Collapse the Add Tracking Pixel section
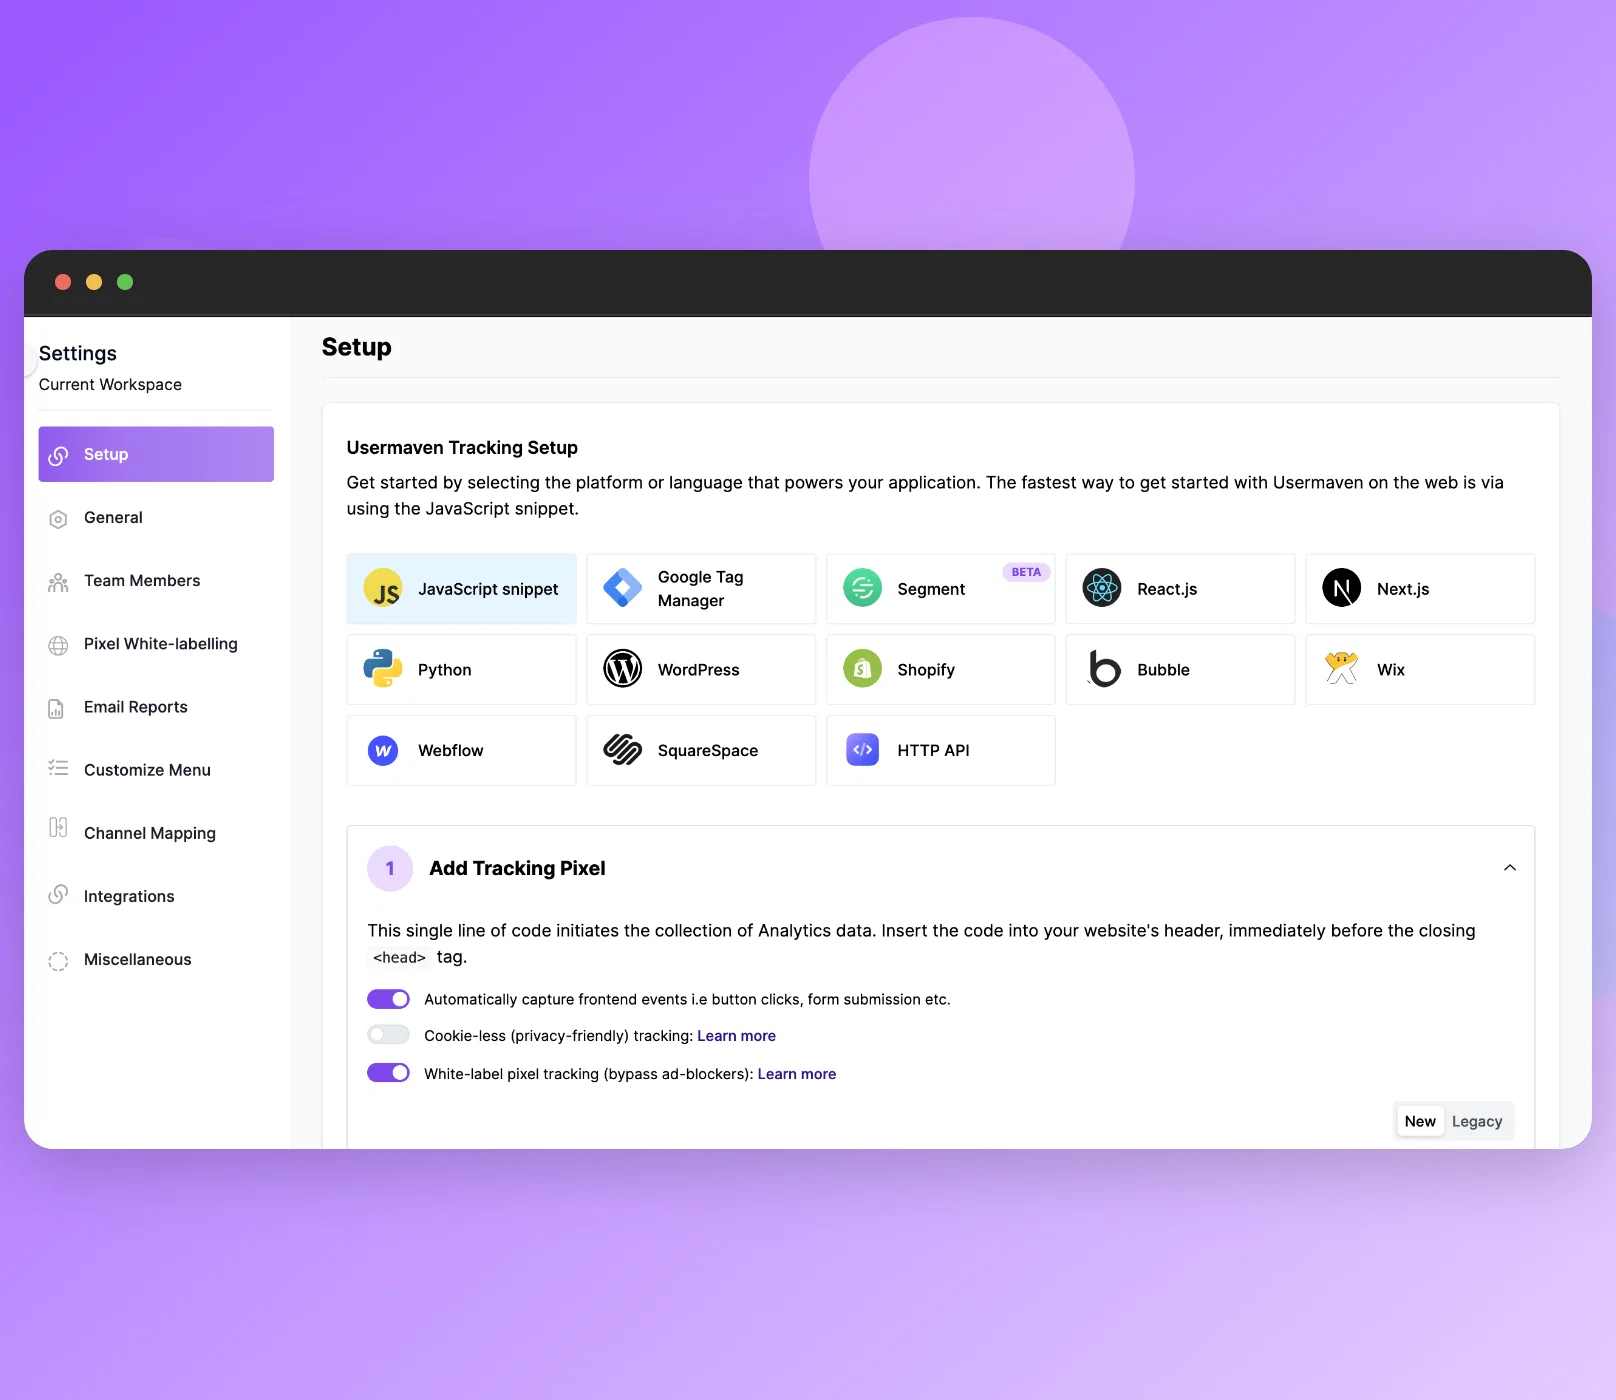Screen dimensions: 1616x1400 click(1510, 868)
